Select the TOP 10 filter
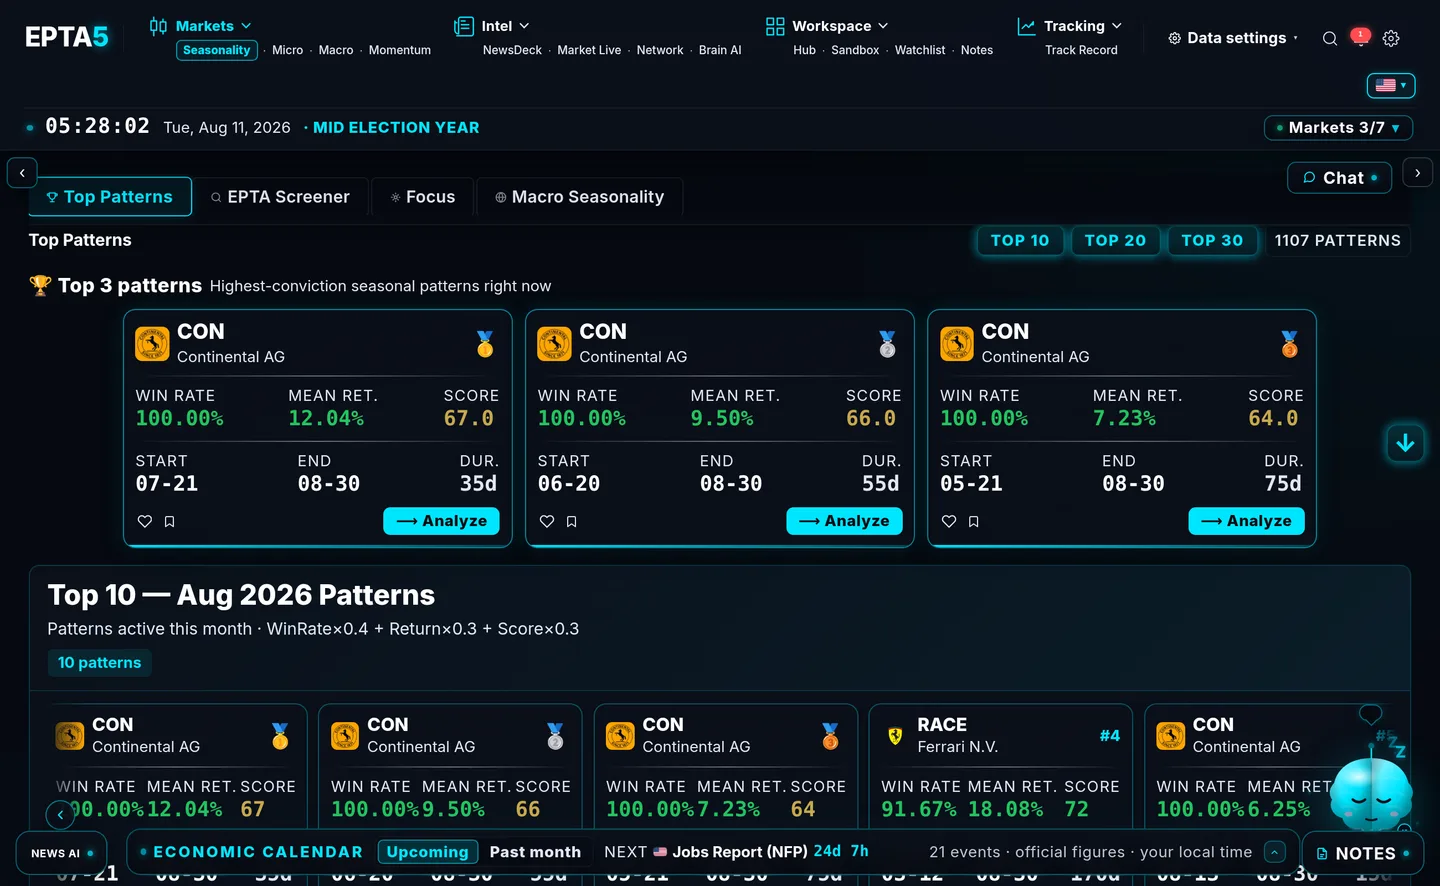The image size is (1440, 886). click(x=1020, y=241)
